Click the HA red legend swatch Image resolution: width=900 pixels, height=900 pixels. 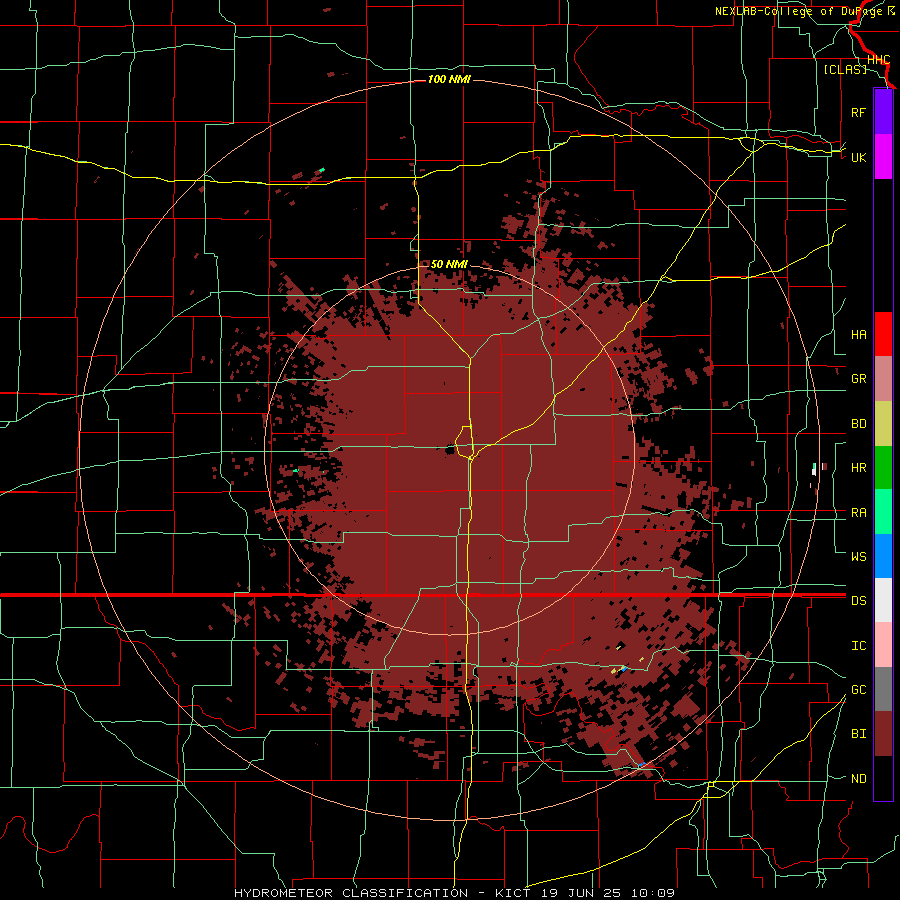click(x=883, y=334)
